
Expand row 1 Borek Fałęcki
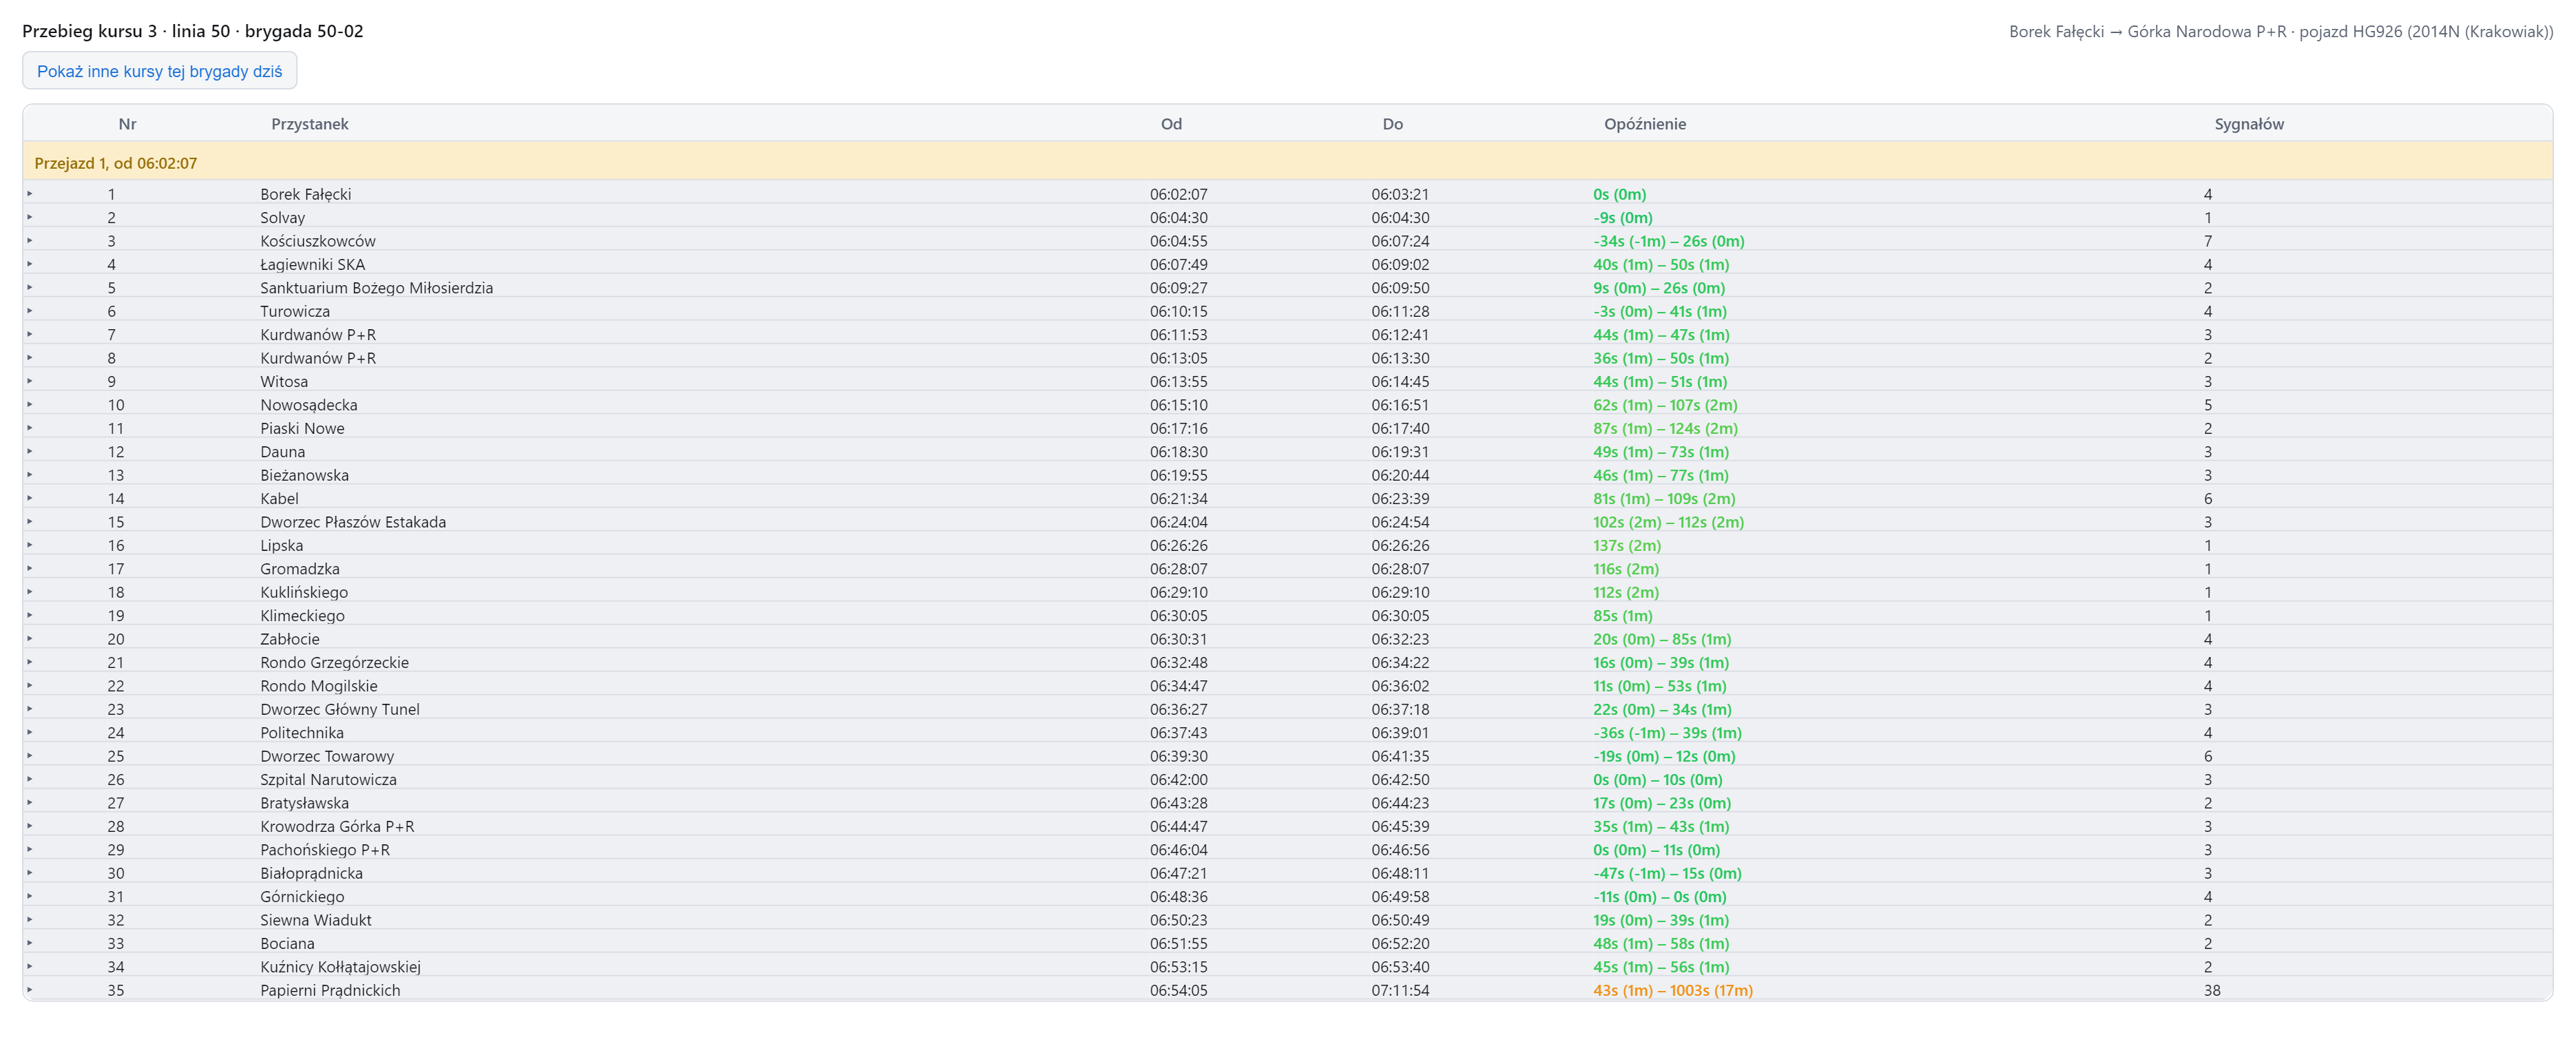[30, 194]
